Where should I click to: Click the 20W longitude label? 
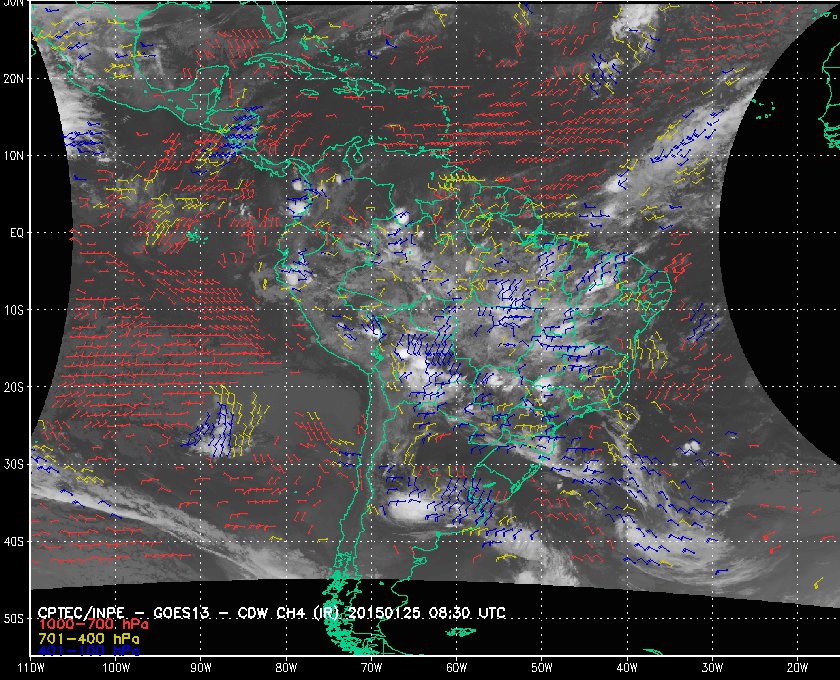tap(797, 668)
